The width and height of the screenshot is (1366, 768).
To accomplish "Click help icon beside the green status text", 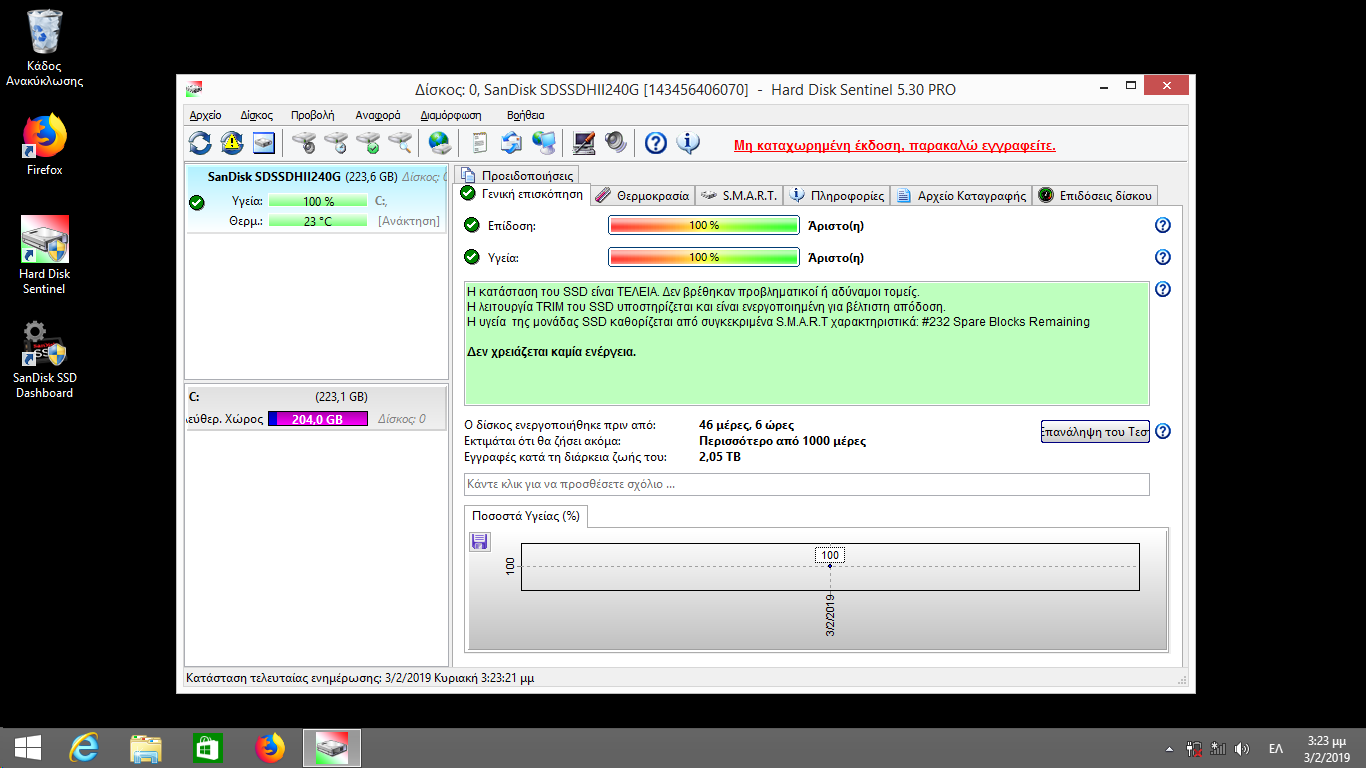I will 1162,289.
